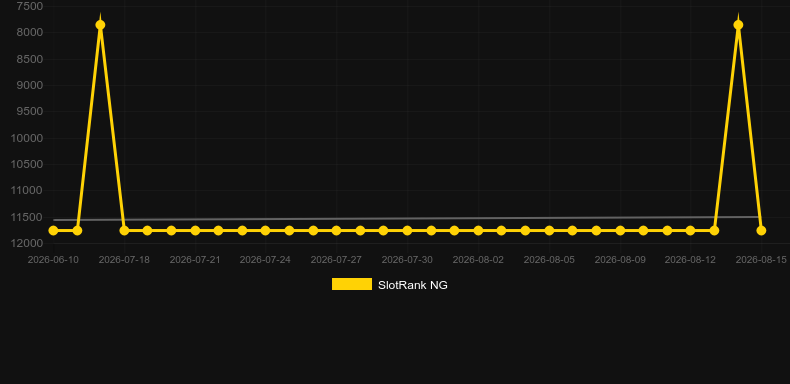The height and width of the screenshot is (384, 790).
Task: Click the 8500 y-axis value
Action: [30, 59]
